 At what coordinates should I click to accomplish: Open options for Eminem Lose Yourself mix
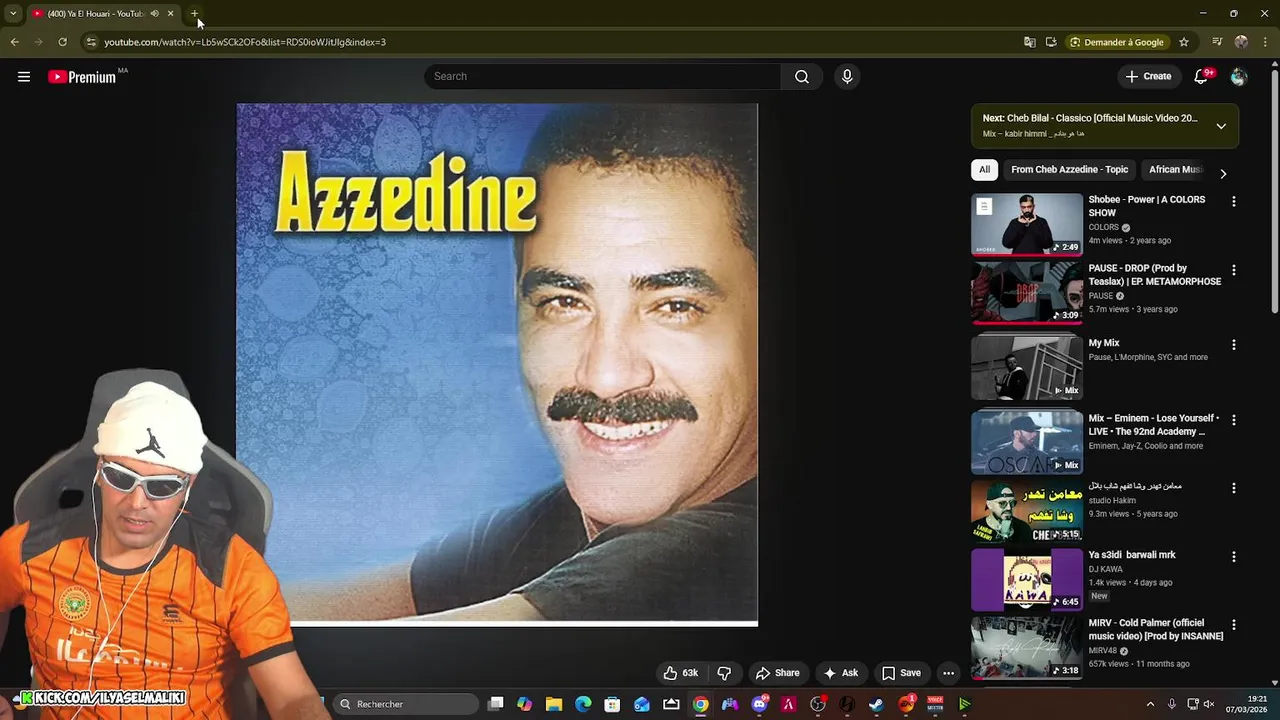pos(1233,420)
